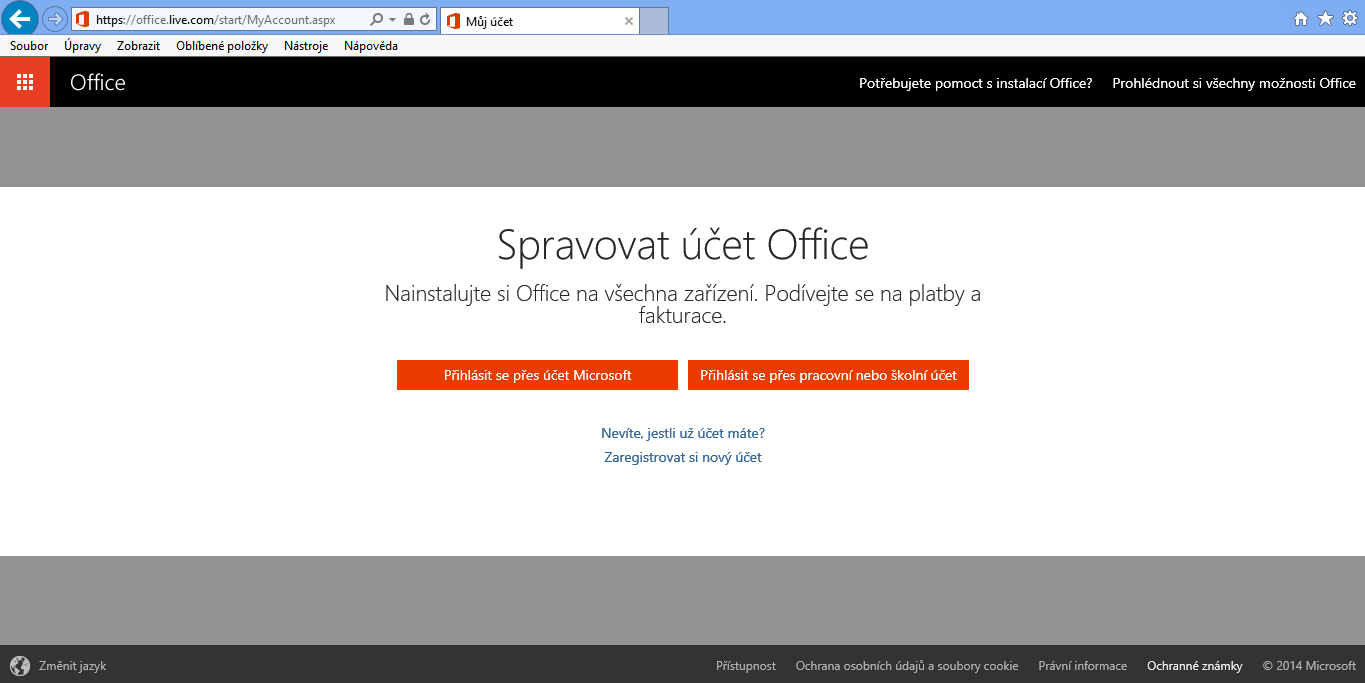Image resolution: width=1365 pixels, height=683 pixels.
Task: Click the Spravovat účet Office heading
Action: [683, 246]
